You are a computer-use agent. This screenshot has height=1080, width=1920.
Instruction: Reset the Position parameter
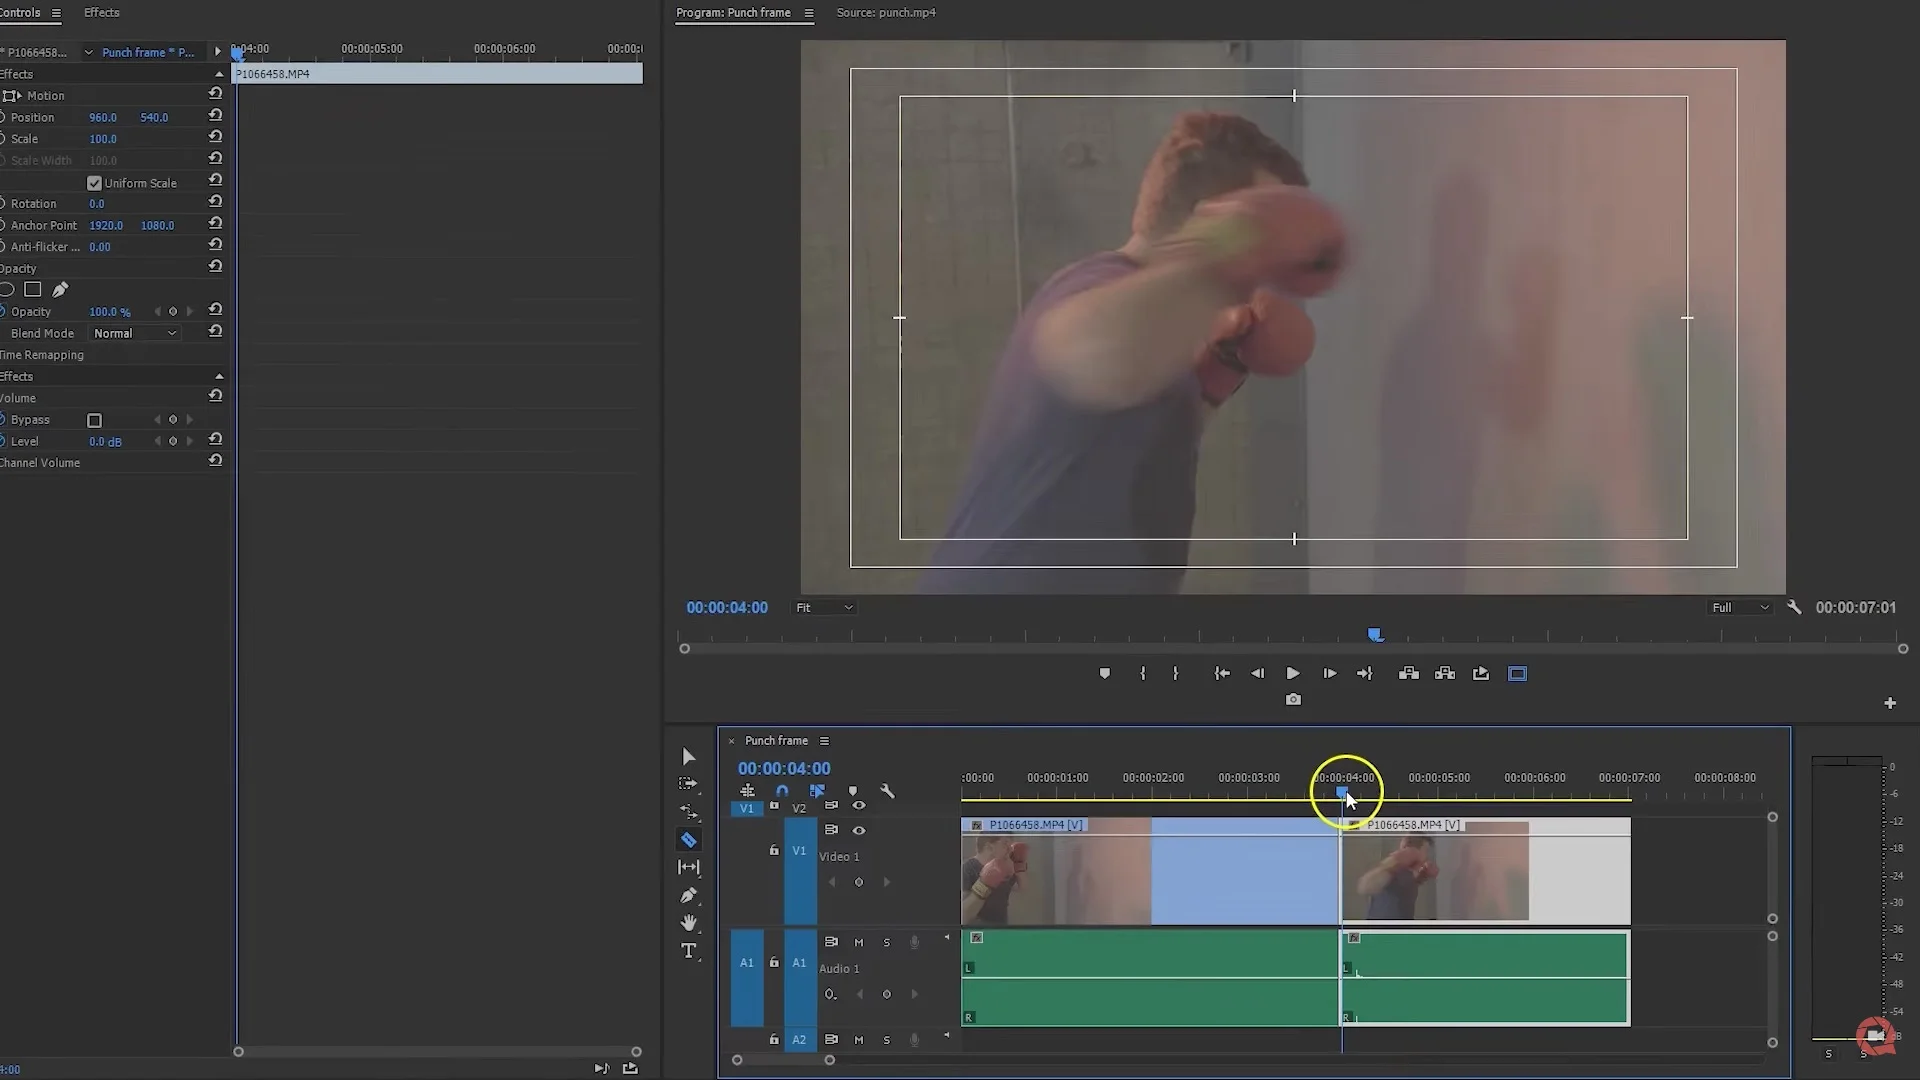tap(215, 116)
